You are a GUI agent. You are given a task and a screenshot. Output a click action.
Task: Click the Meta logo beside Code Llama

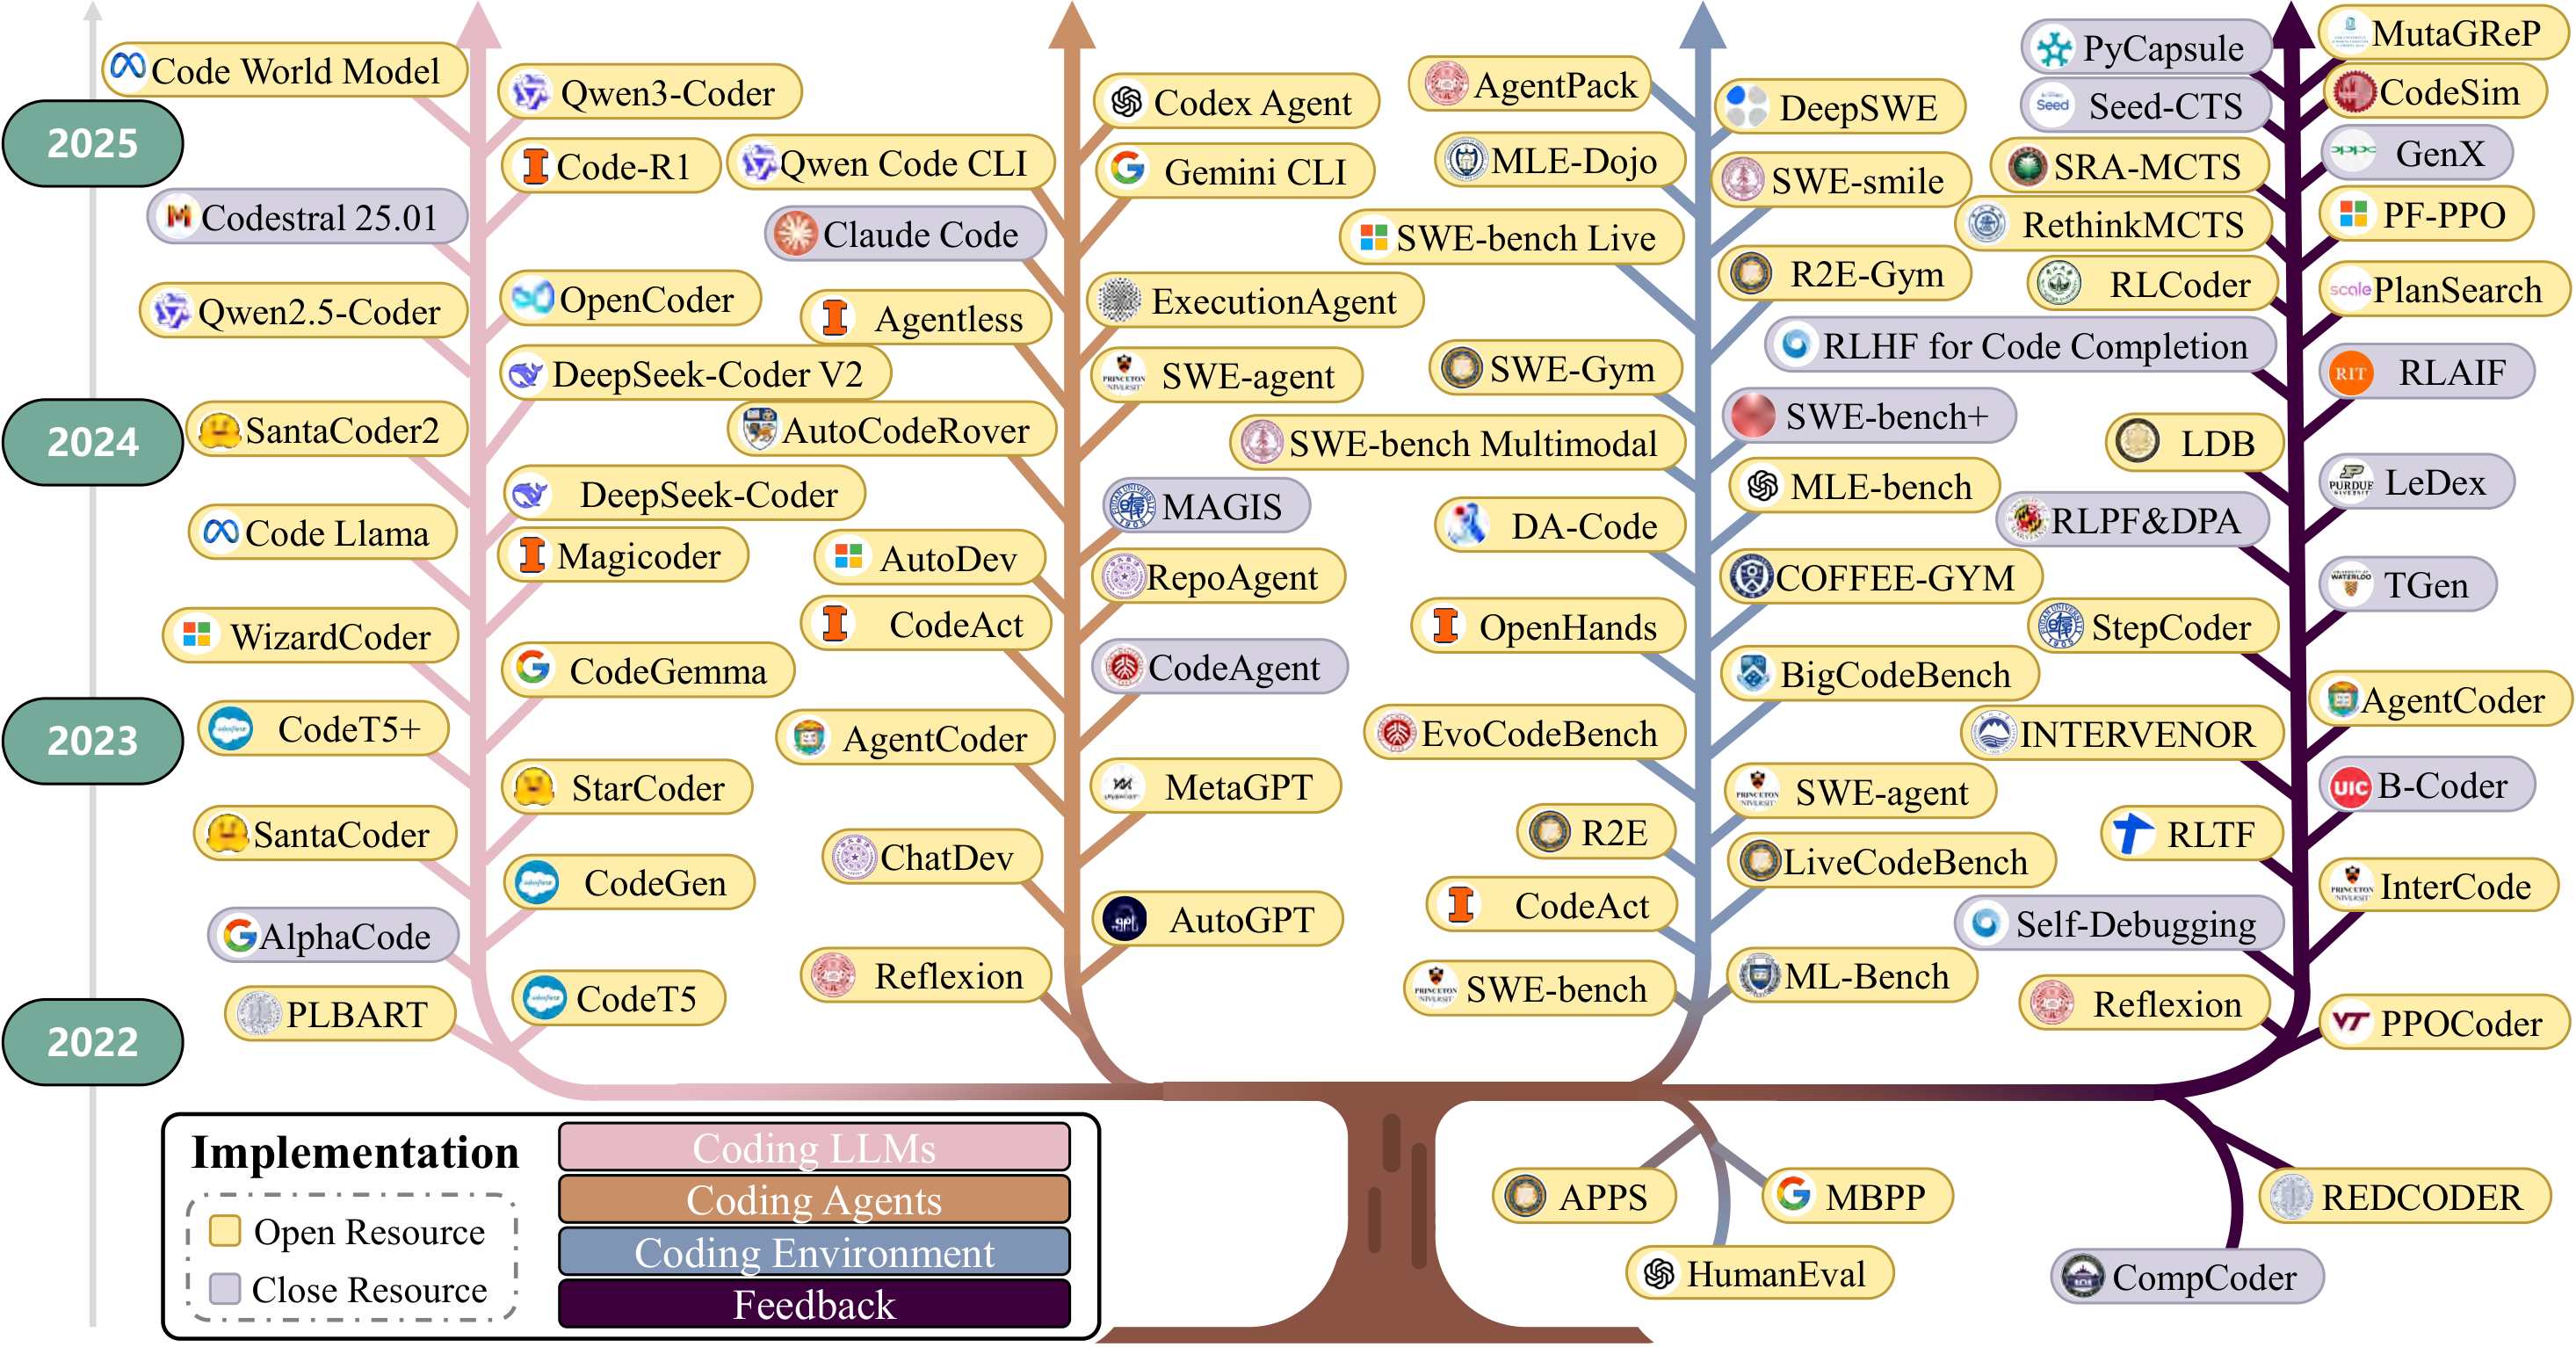[x=220, y=531]
